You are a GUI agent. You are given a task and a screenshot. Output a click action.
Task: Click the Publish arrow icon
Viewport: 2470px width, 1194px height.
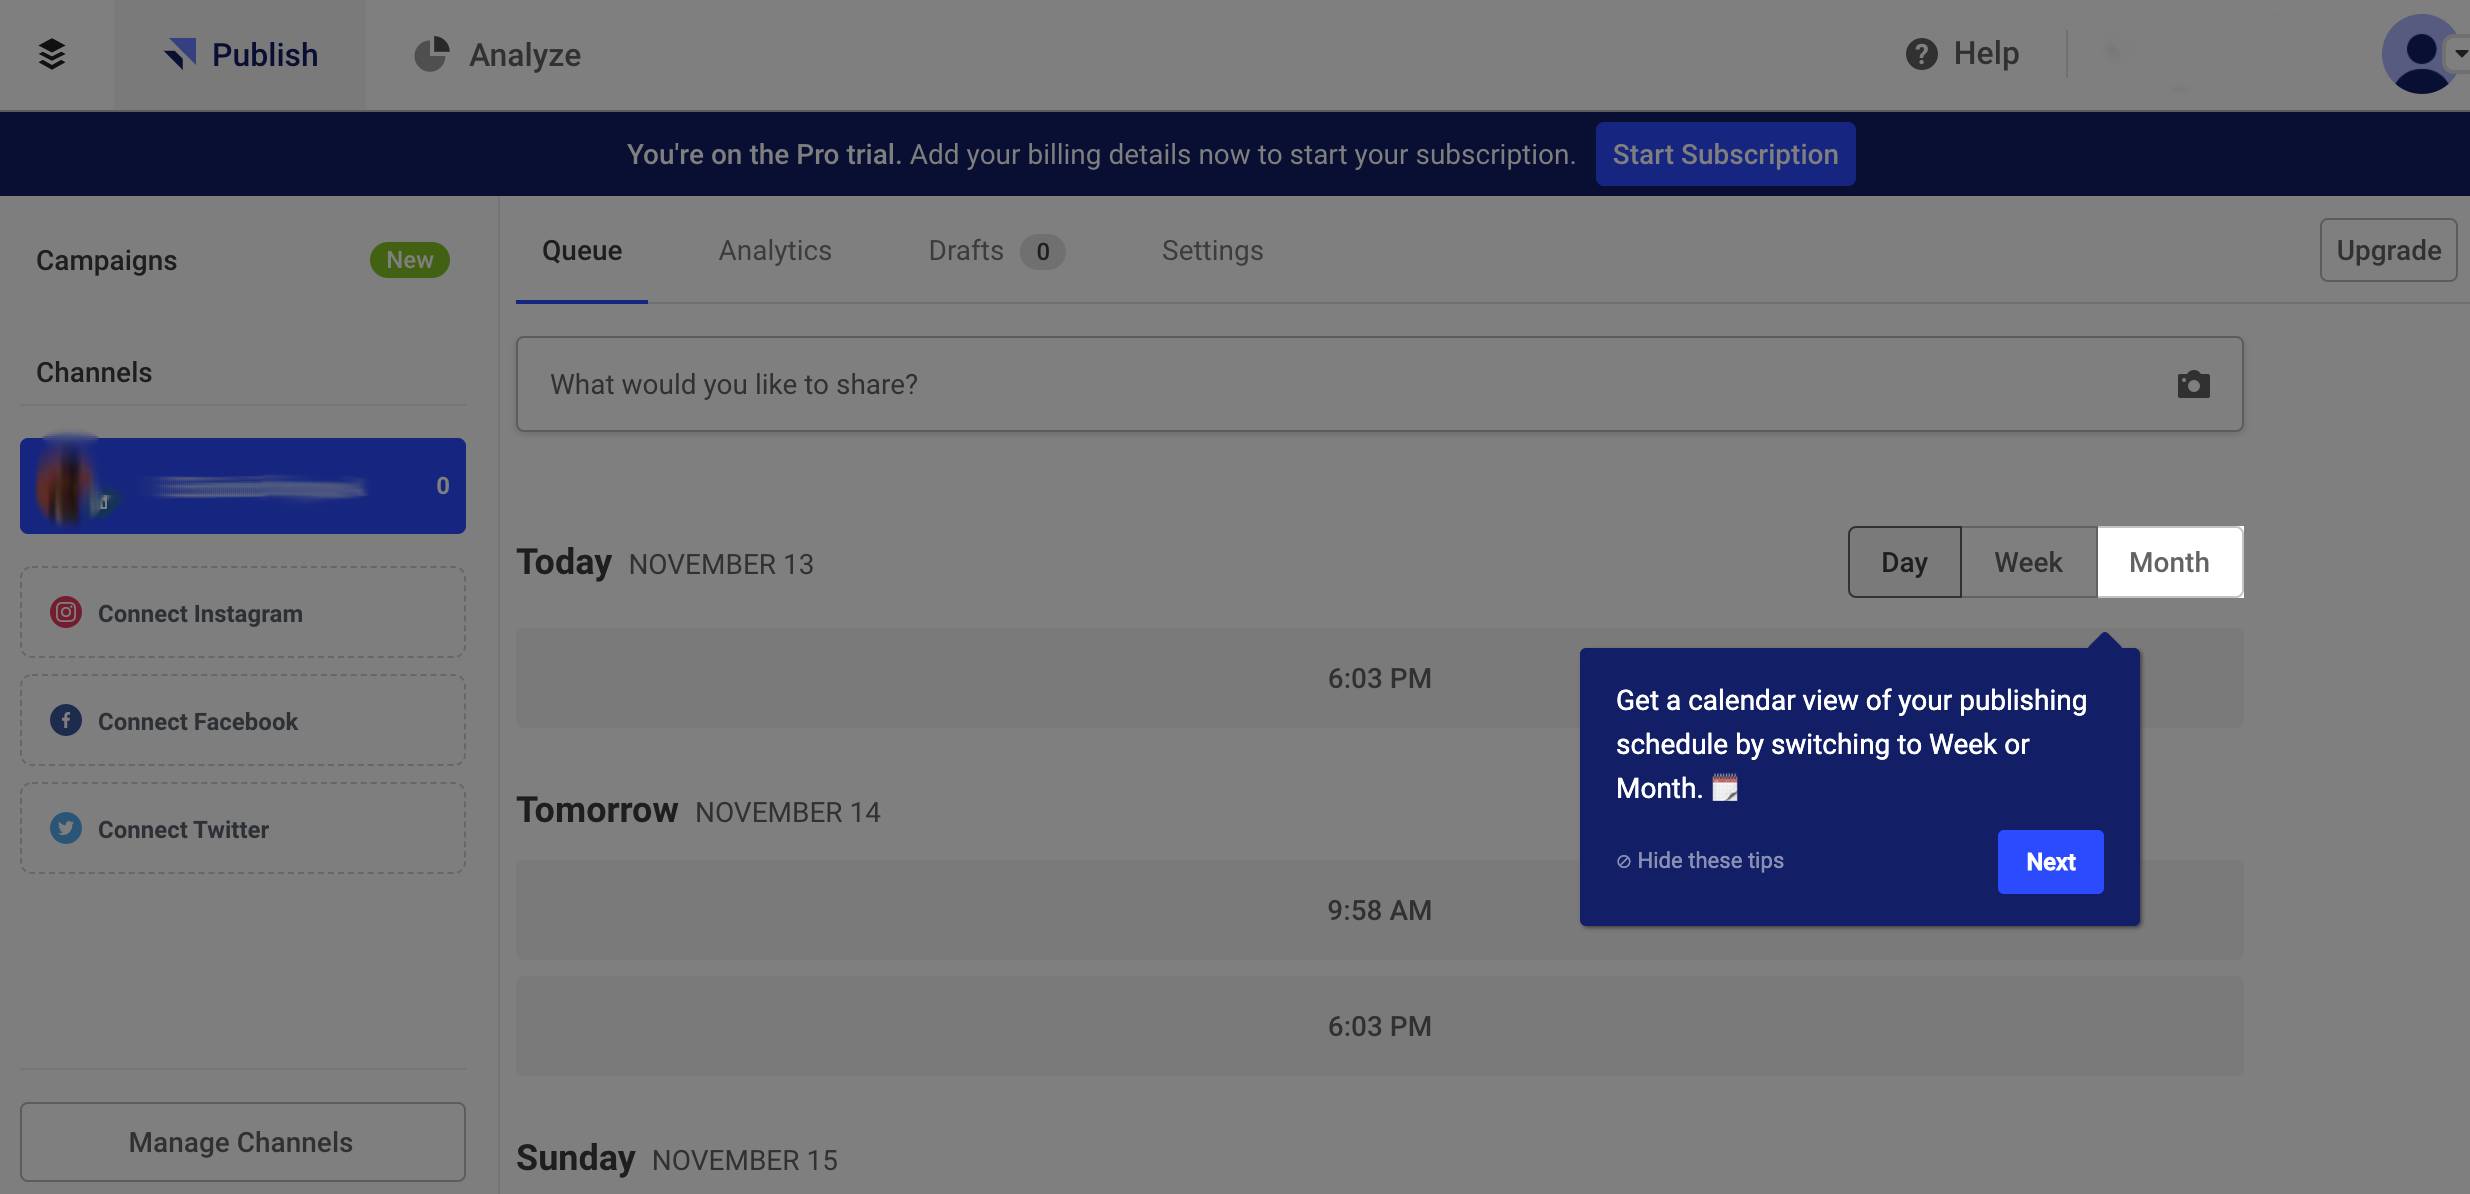point(180,54)
